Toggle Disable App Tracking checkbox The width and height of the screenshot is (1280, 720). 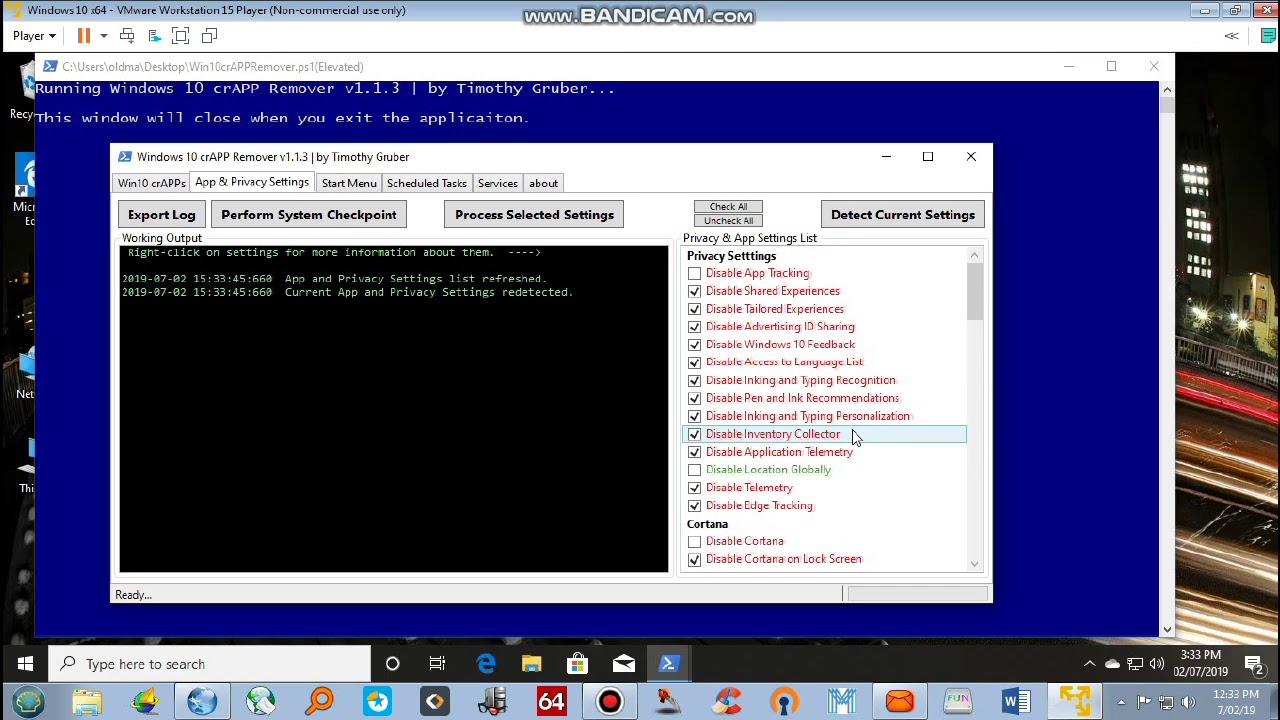[x=694, y=273]
